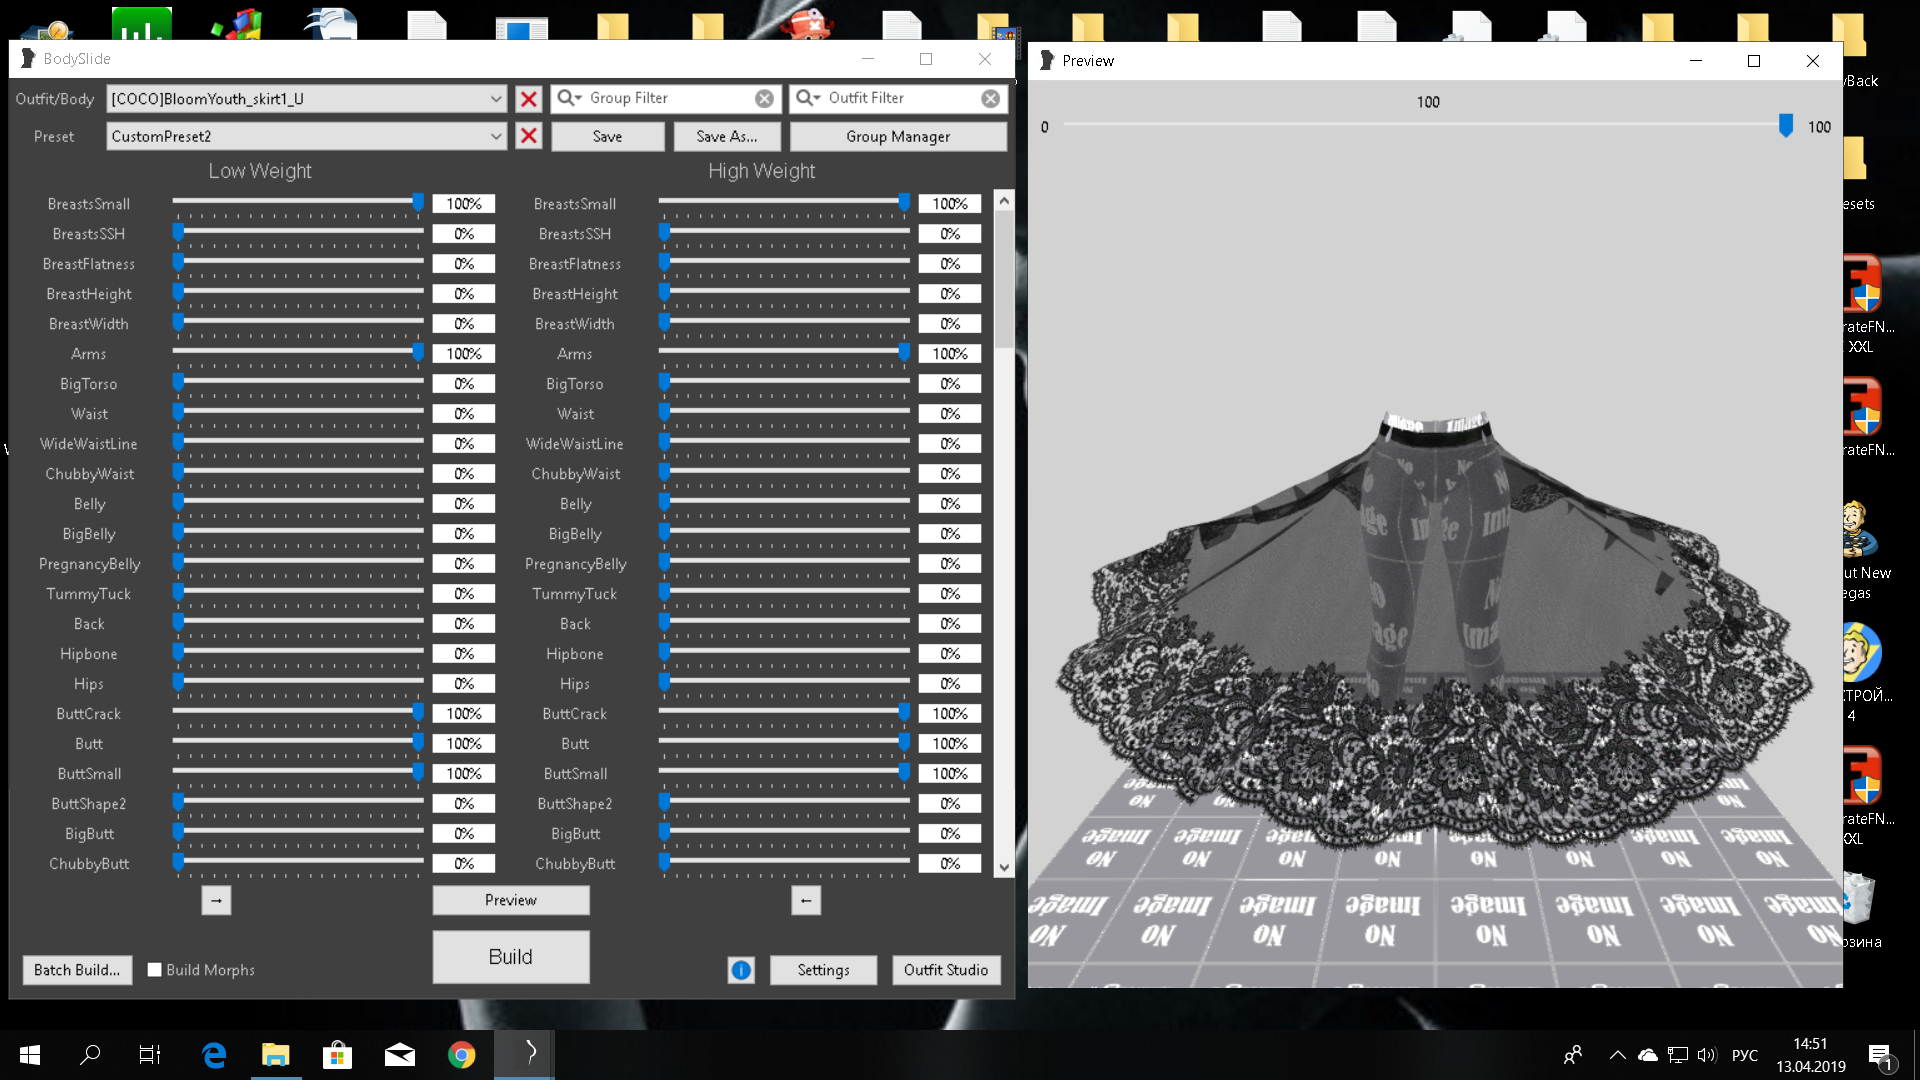The height and width of the screenshot is (1080, 1920).
Task: Click the preview weight slider handle
Action: (x=1785, y=126)
